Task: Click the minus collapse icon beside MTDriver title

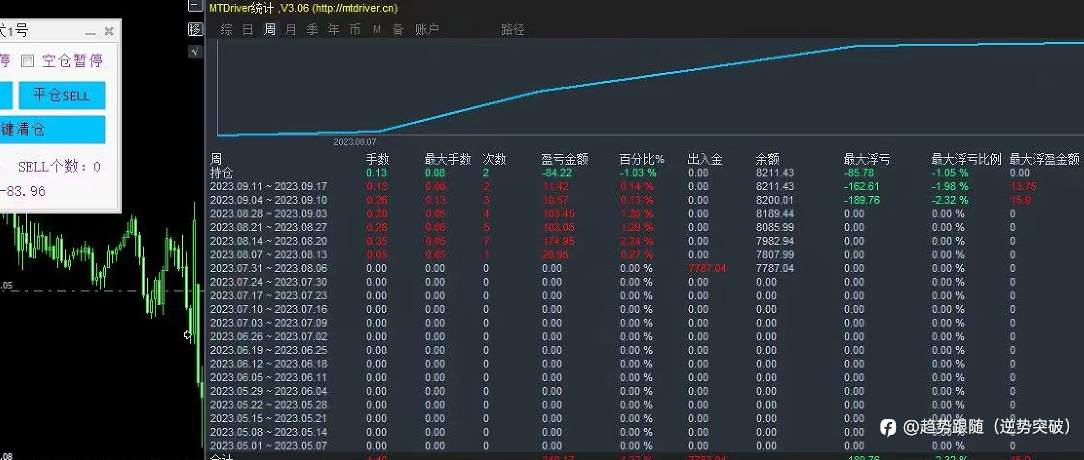Action: click(x=195, y=6)
